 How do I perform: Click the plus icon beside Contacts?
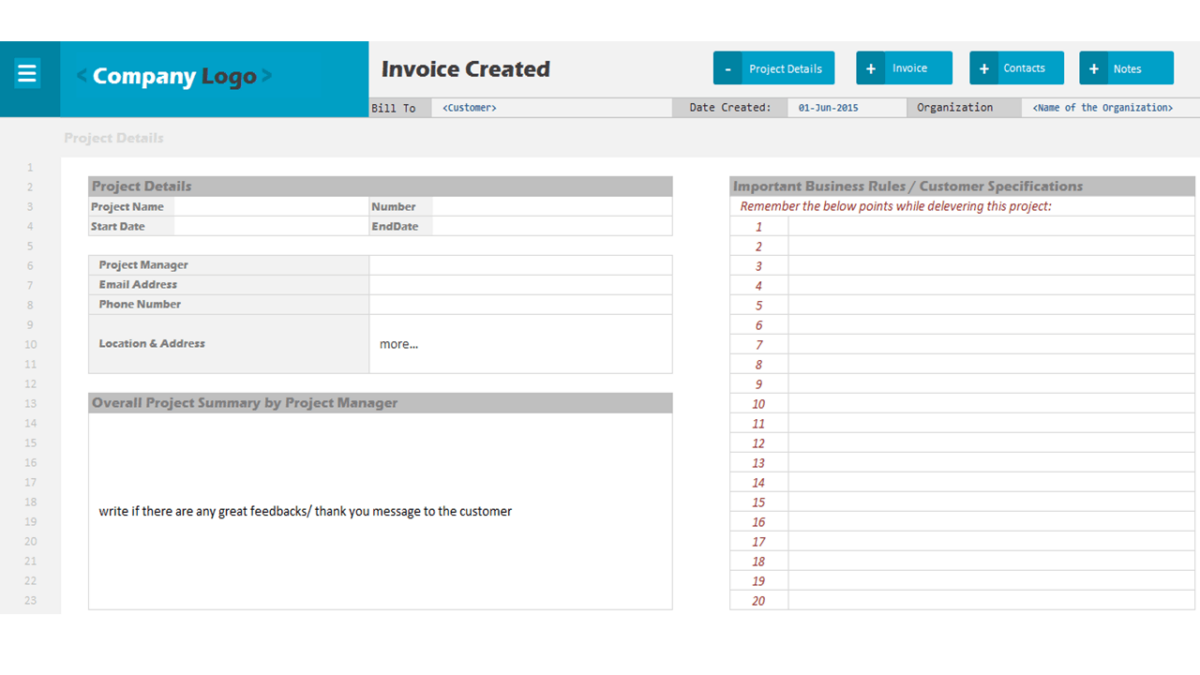coord(984,67)
